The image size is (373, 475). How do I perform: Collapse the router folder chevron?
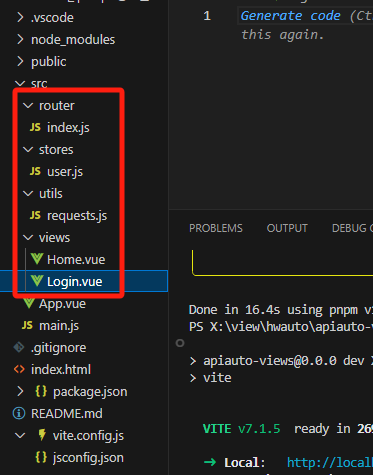coord(28,105)
